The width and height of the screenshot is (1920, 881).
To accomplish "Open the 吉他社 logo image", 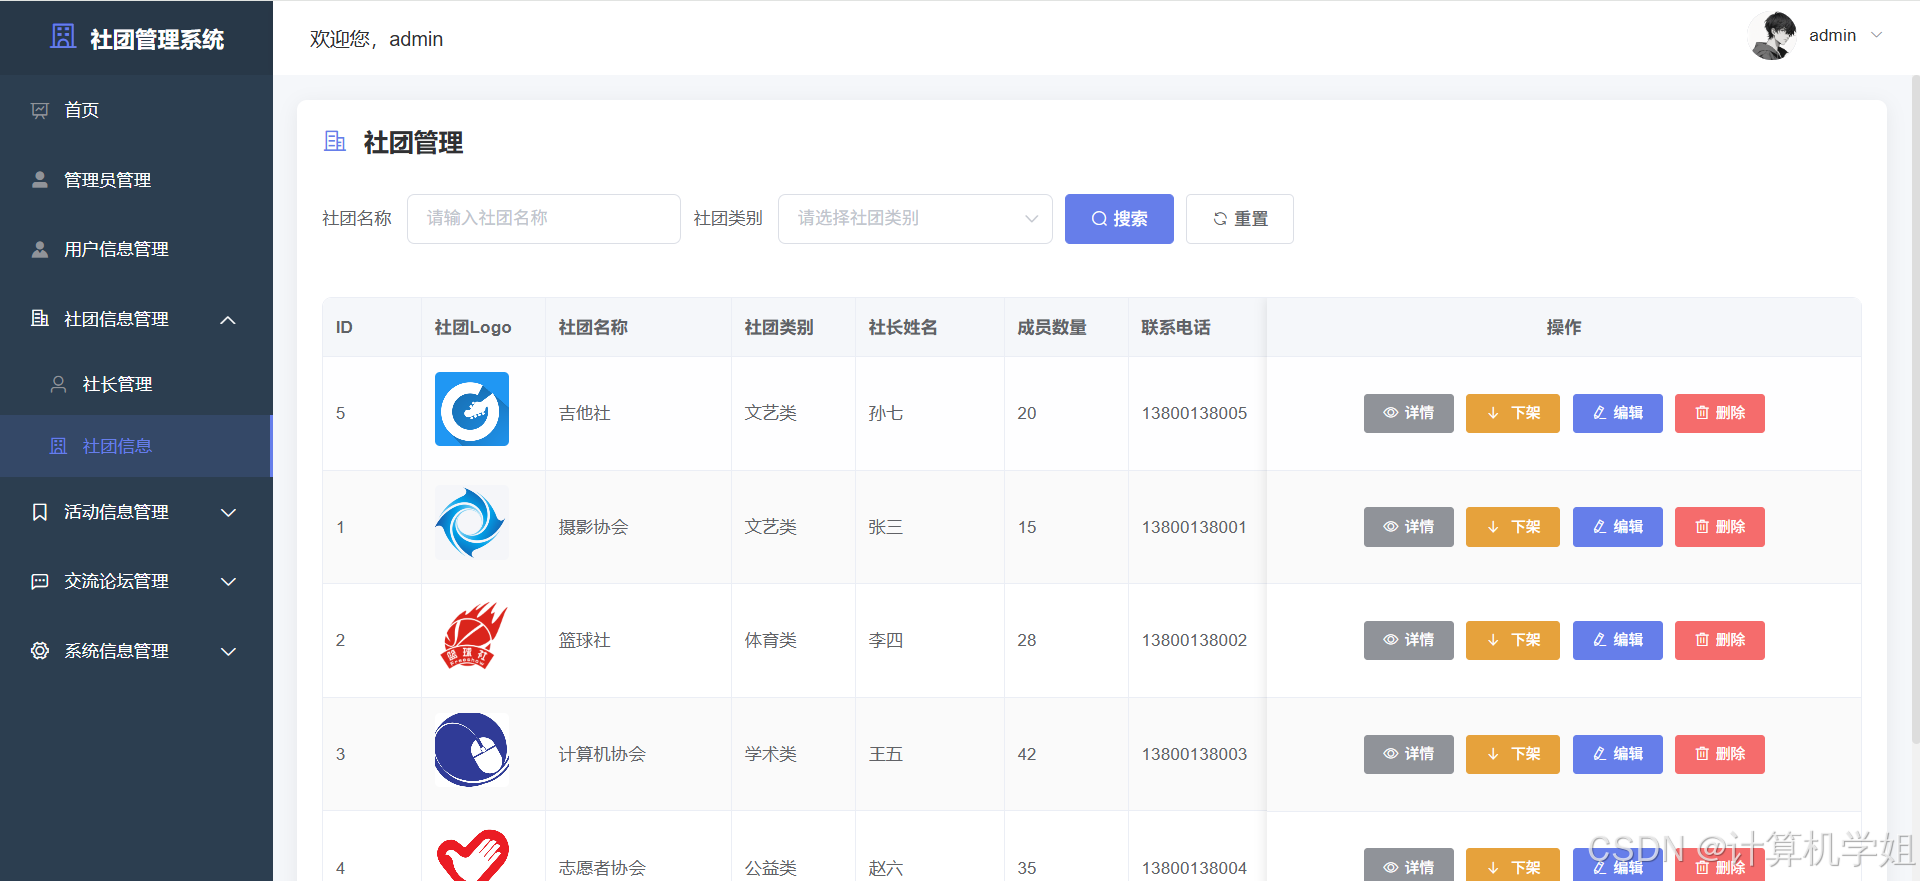I will (x=472, y=409).
